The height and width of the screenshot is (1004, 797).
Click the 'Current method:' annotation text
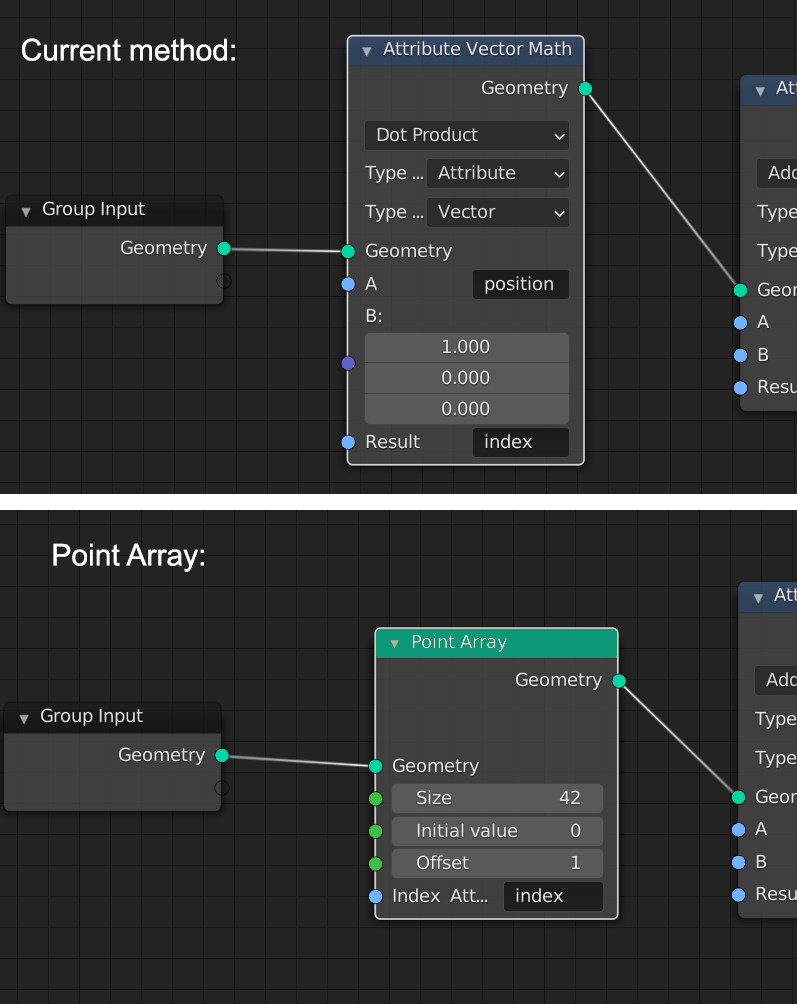(x=129, y=51)
